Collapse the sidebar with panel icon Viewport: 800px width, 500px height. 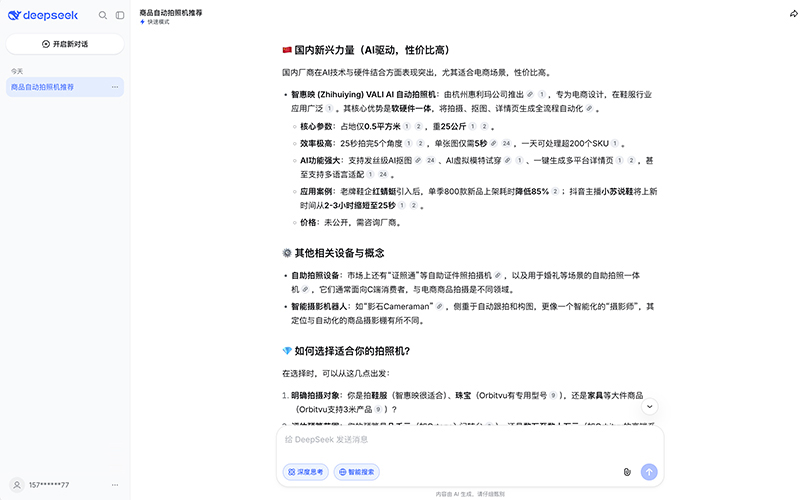[x=120, y=15]
